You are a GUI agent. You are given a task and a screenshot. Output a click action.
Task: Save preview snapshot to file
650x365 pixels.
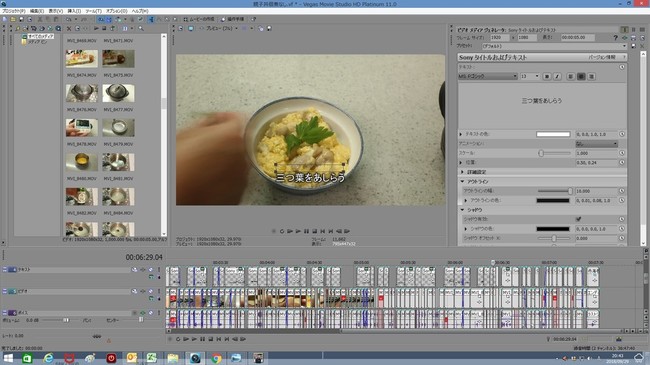pyautogui.click(x=269, y=28)
